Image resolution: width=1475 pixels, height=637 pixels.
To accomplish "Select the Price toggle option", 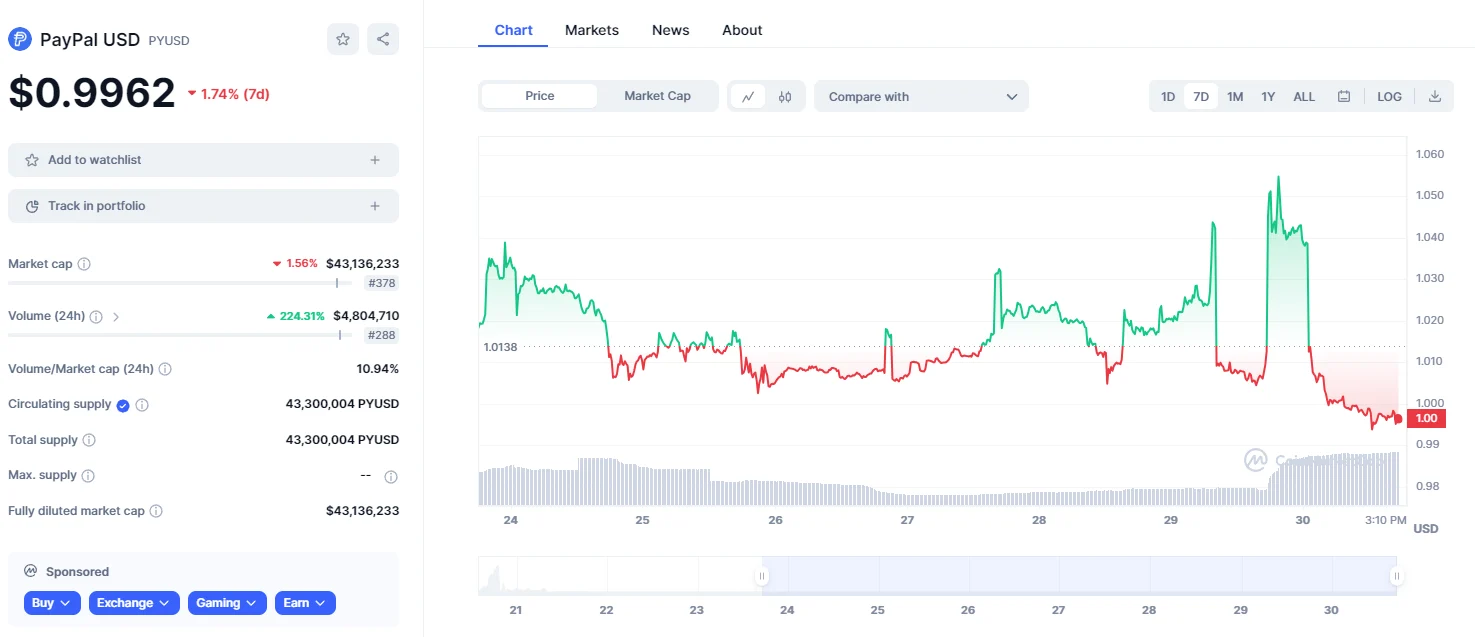I will click(540, 96).
